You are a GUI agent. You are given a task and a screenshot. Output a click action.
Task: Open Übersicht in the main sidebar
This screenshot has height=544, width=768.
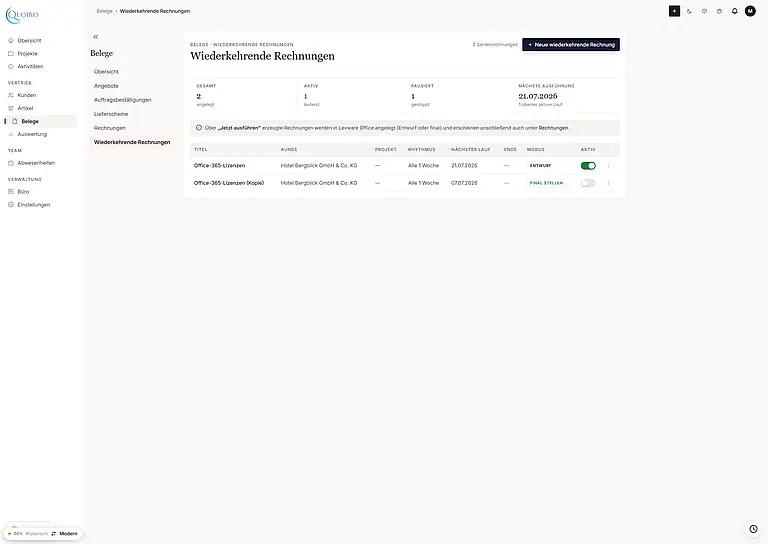tap(29, 41)
